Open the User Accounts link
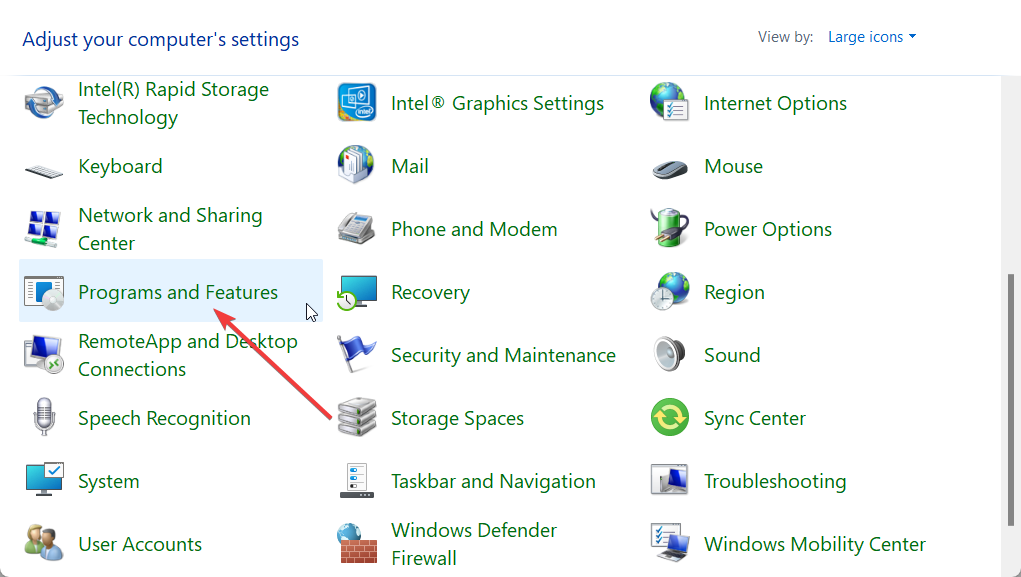The image size is (1021, 577). tap(140, 544)
